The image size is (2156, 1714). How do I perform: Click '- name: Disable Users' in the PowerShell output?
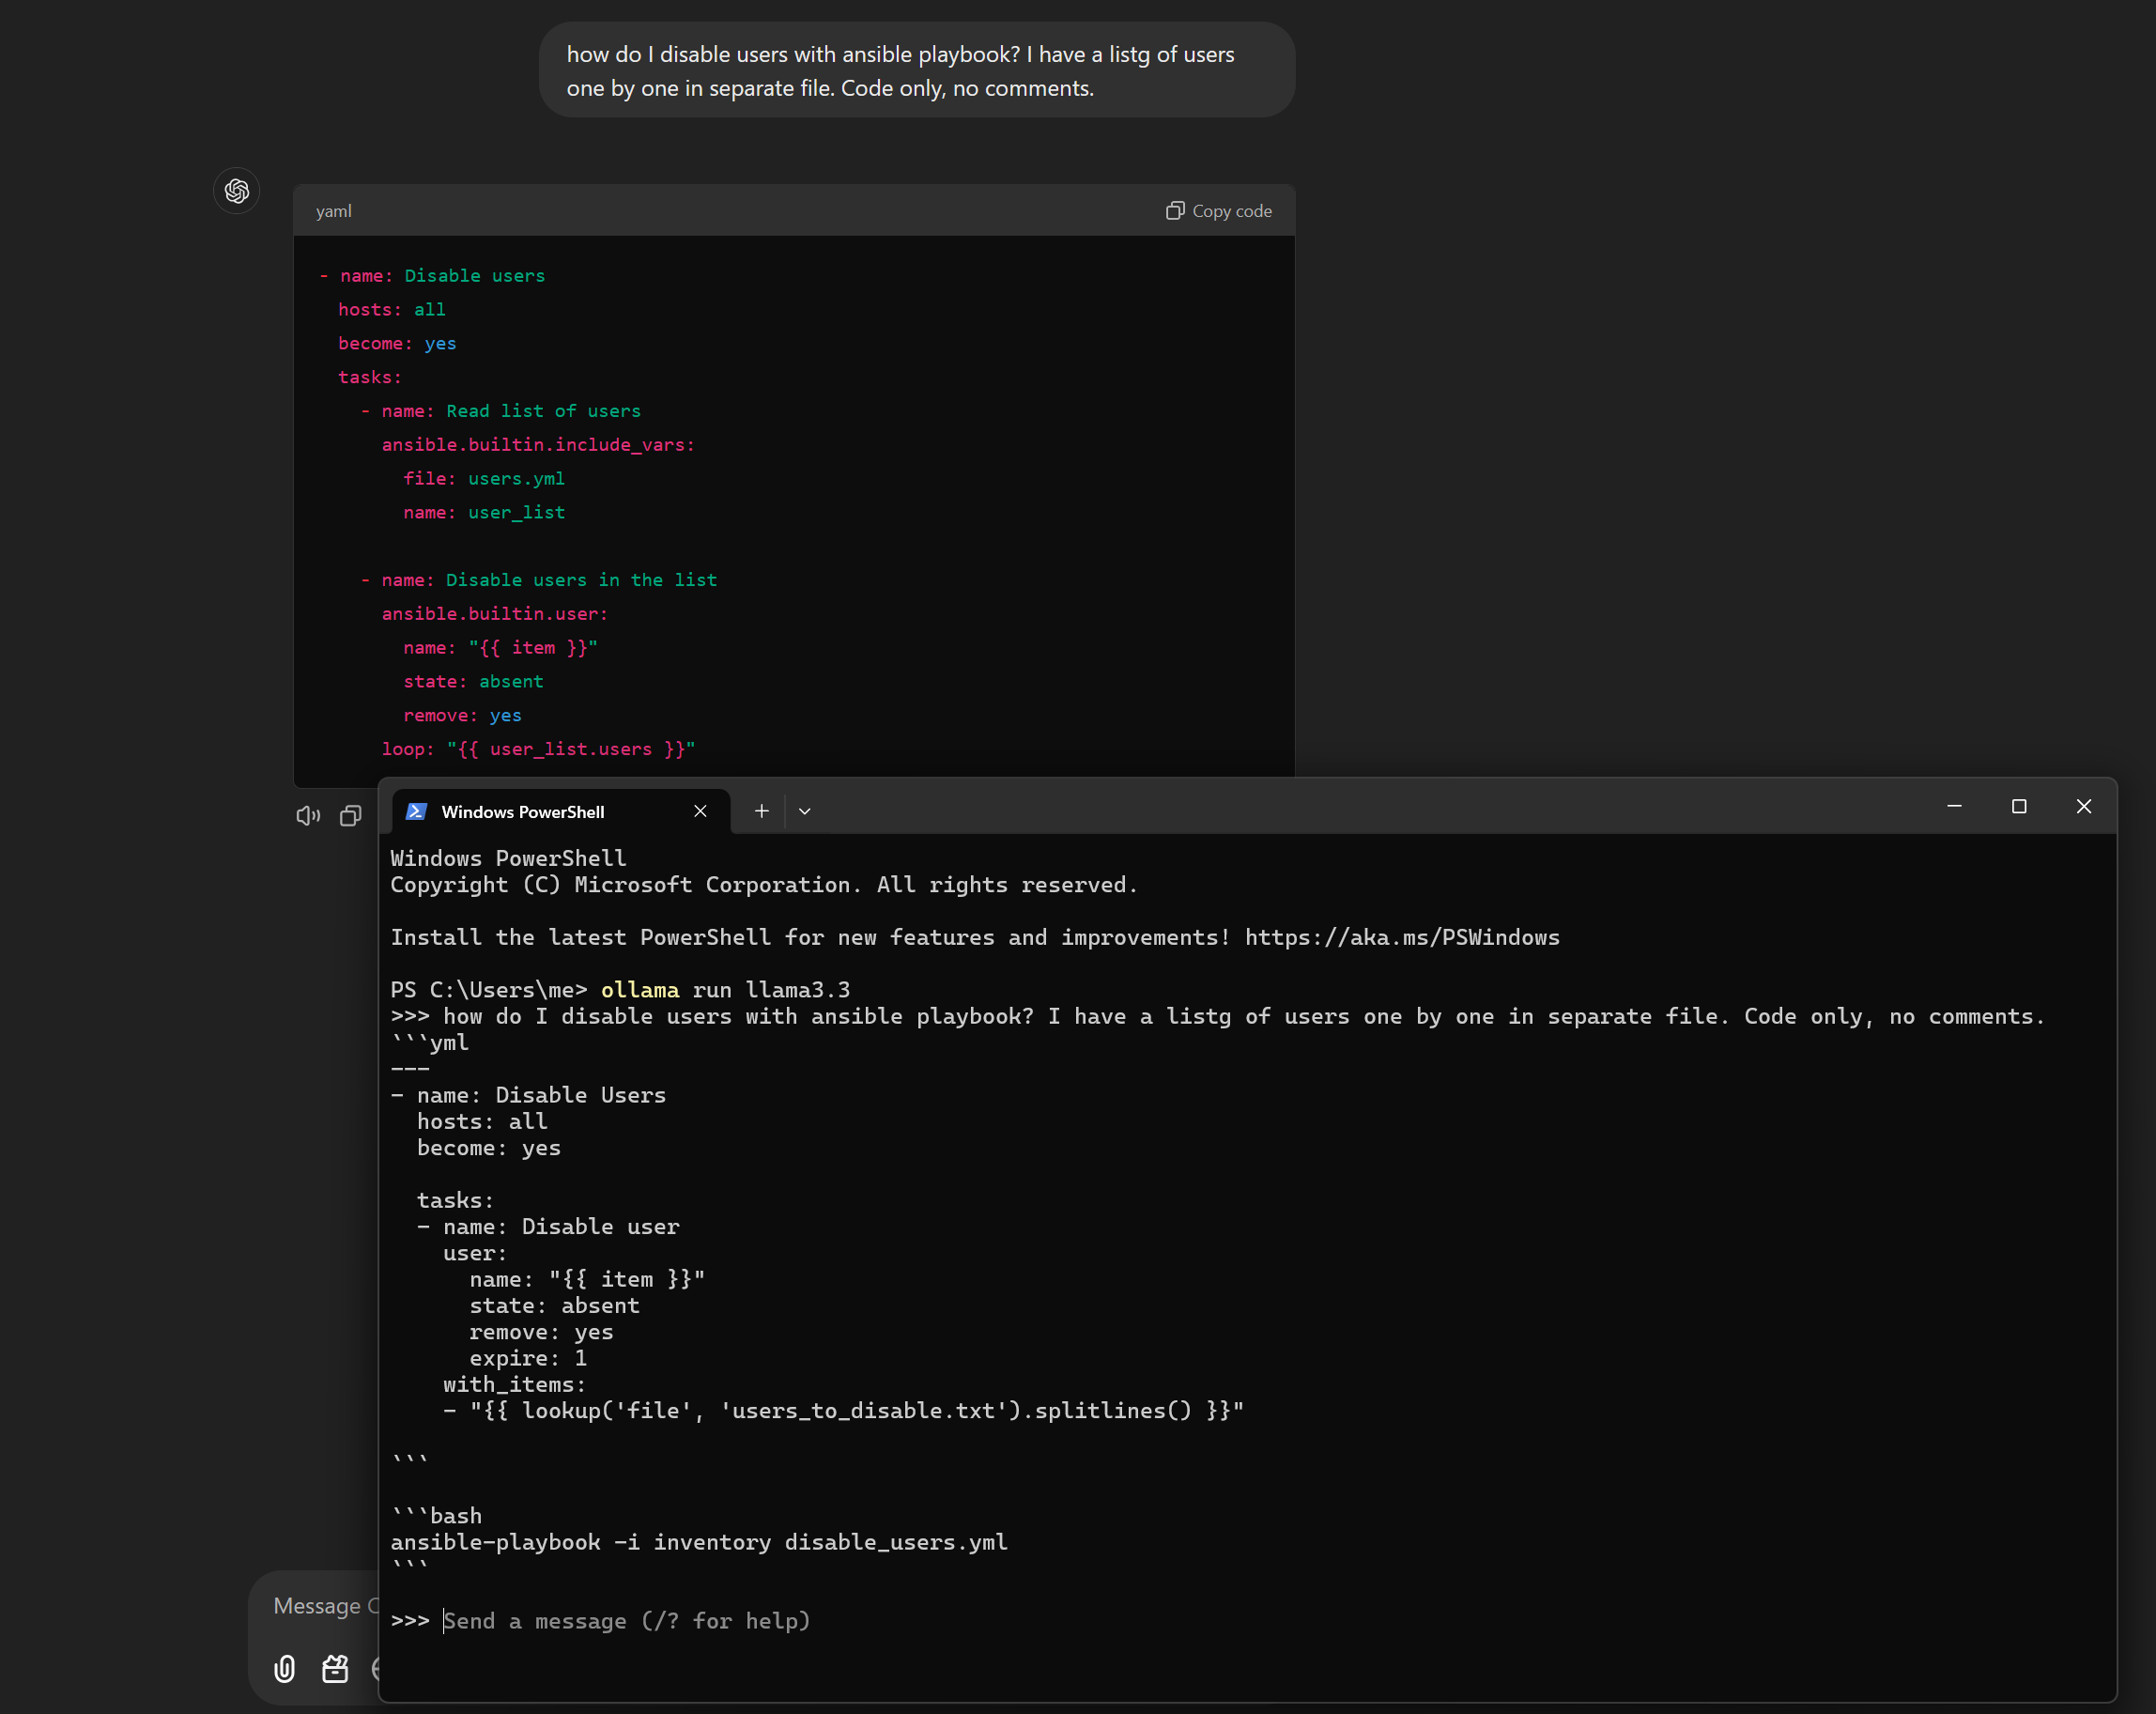point(528,1095)
